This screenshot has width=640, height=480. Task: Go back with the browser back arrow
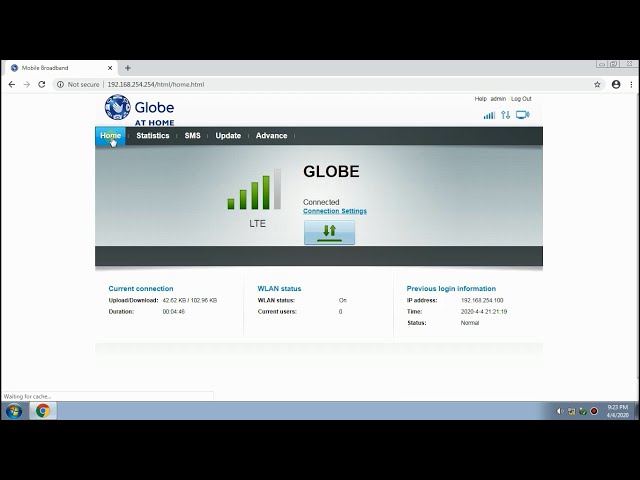12,84
